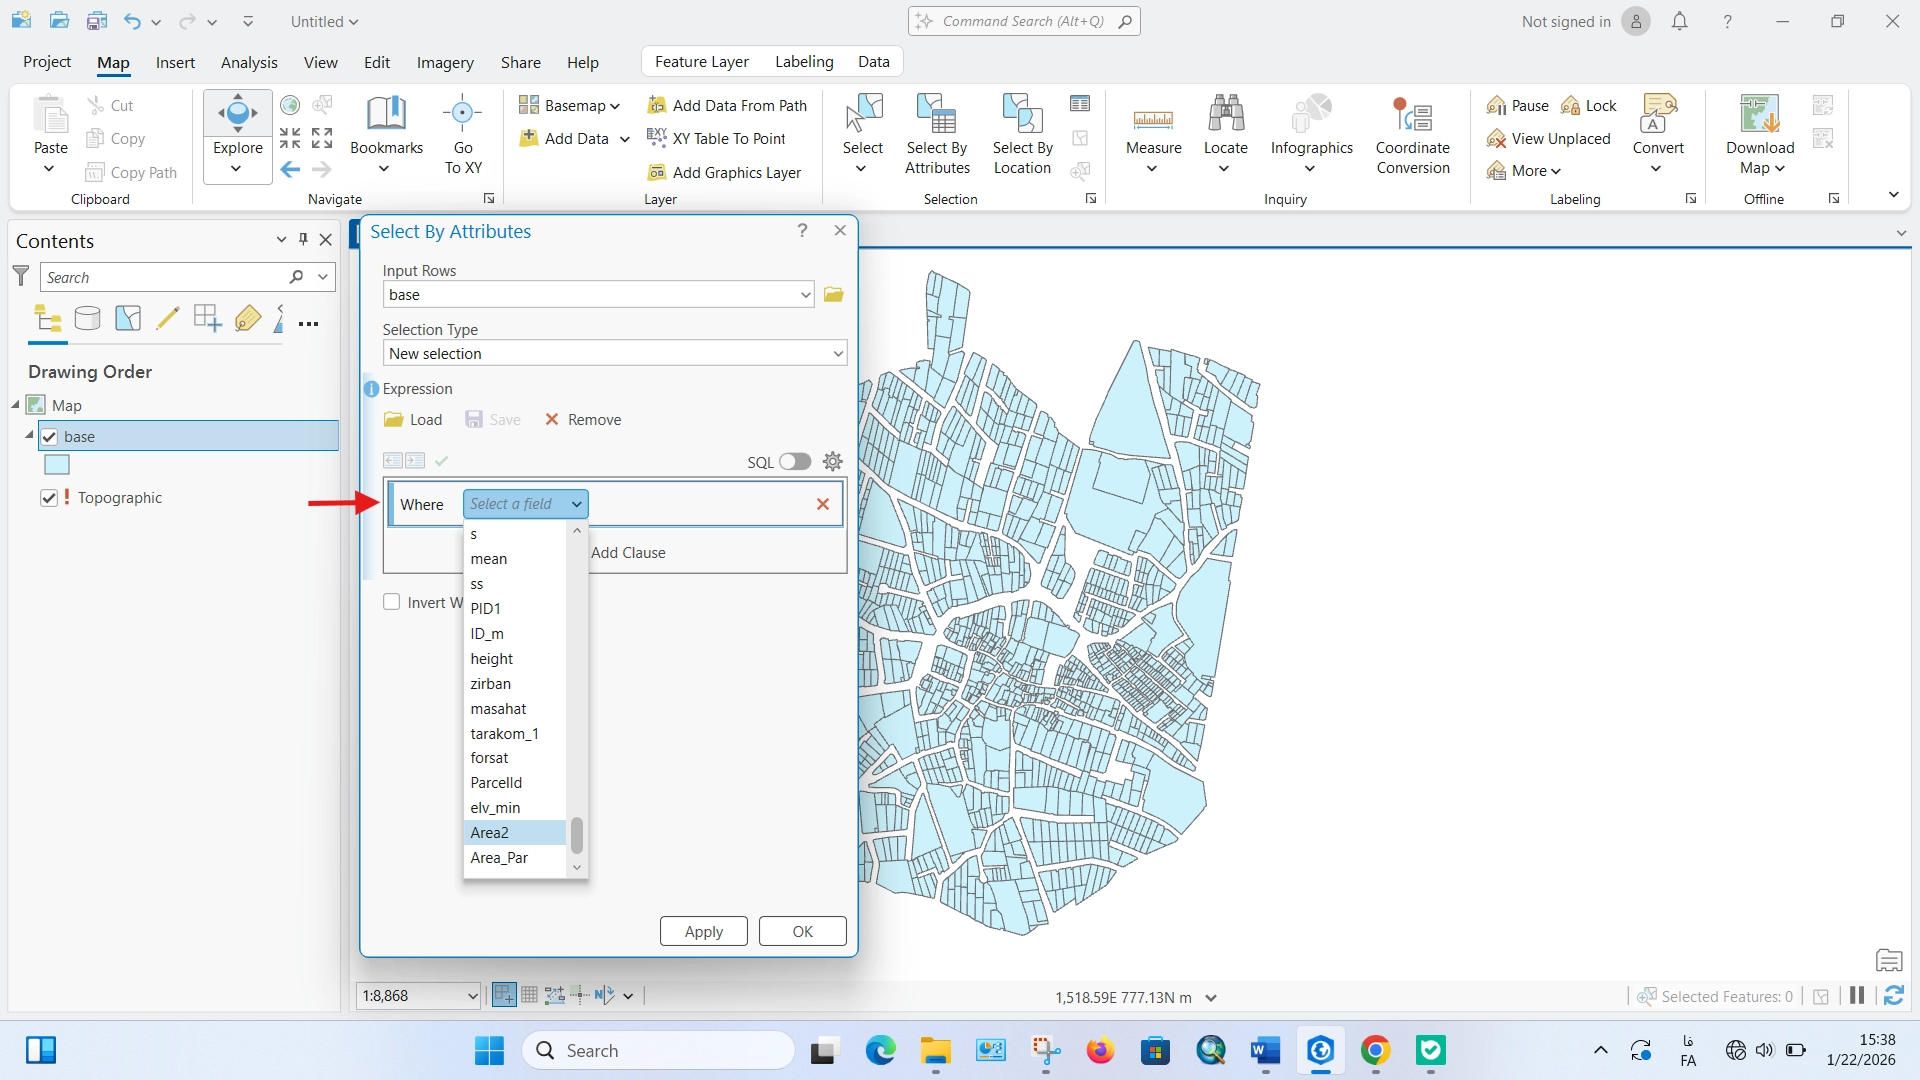Open expression settings gear icon
Screen dimensions: 1920x1080
[832, 461]
